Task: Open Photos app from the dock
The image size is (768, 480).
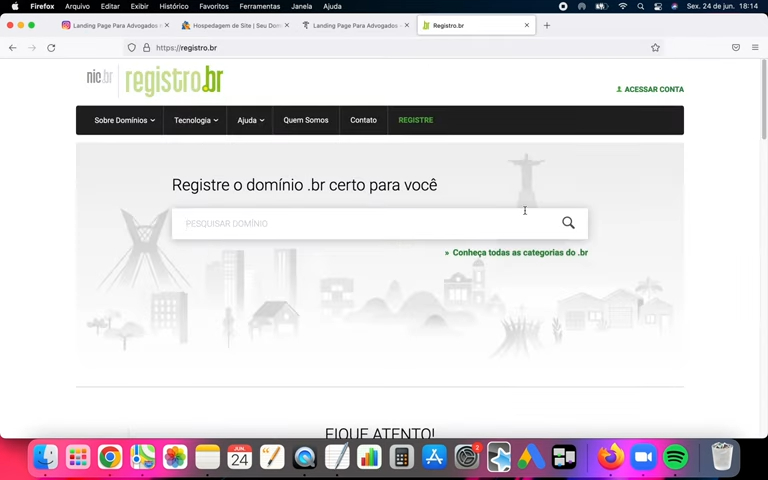Action: click(x=175, y=457)
